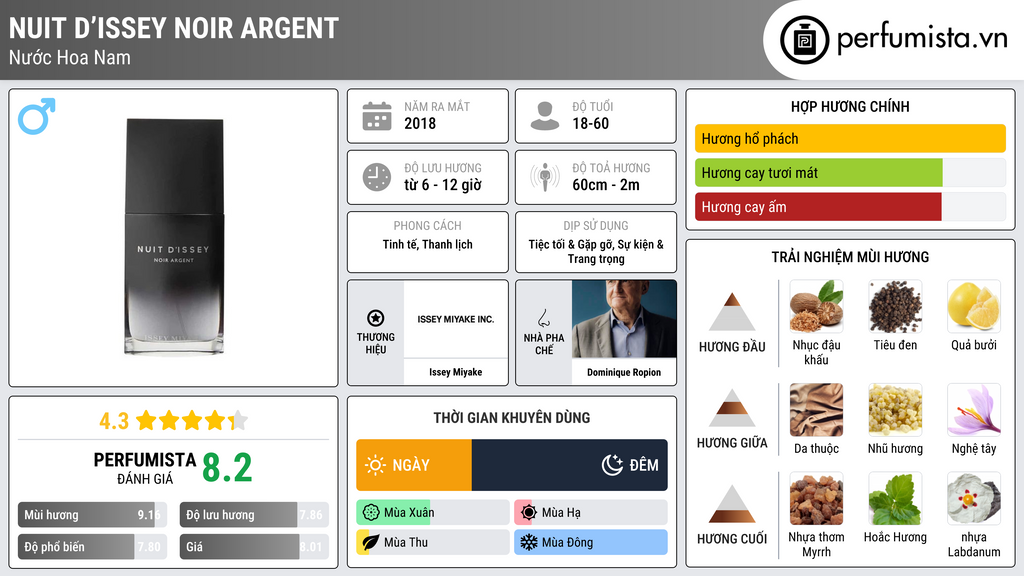Click the person icon beside Độ Tuổi
This screenshot has width=1024, height=576.
(x=544, y=116)
